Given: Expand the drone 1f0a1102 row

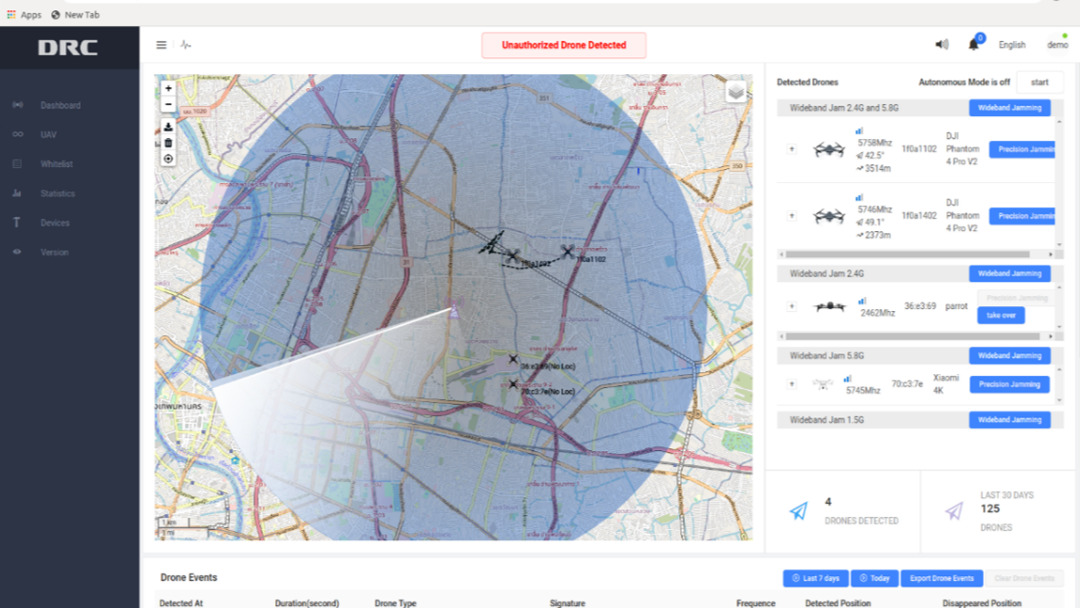Looking at the screenshot, I should (x=792, y=149).
